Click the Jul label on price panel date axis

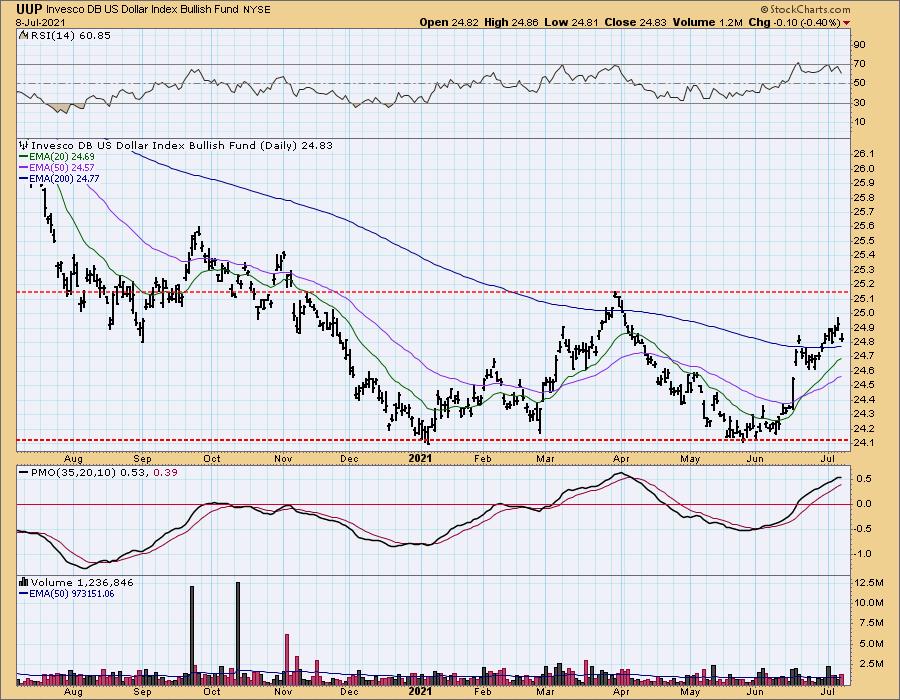[x=827, y=459]
